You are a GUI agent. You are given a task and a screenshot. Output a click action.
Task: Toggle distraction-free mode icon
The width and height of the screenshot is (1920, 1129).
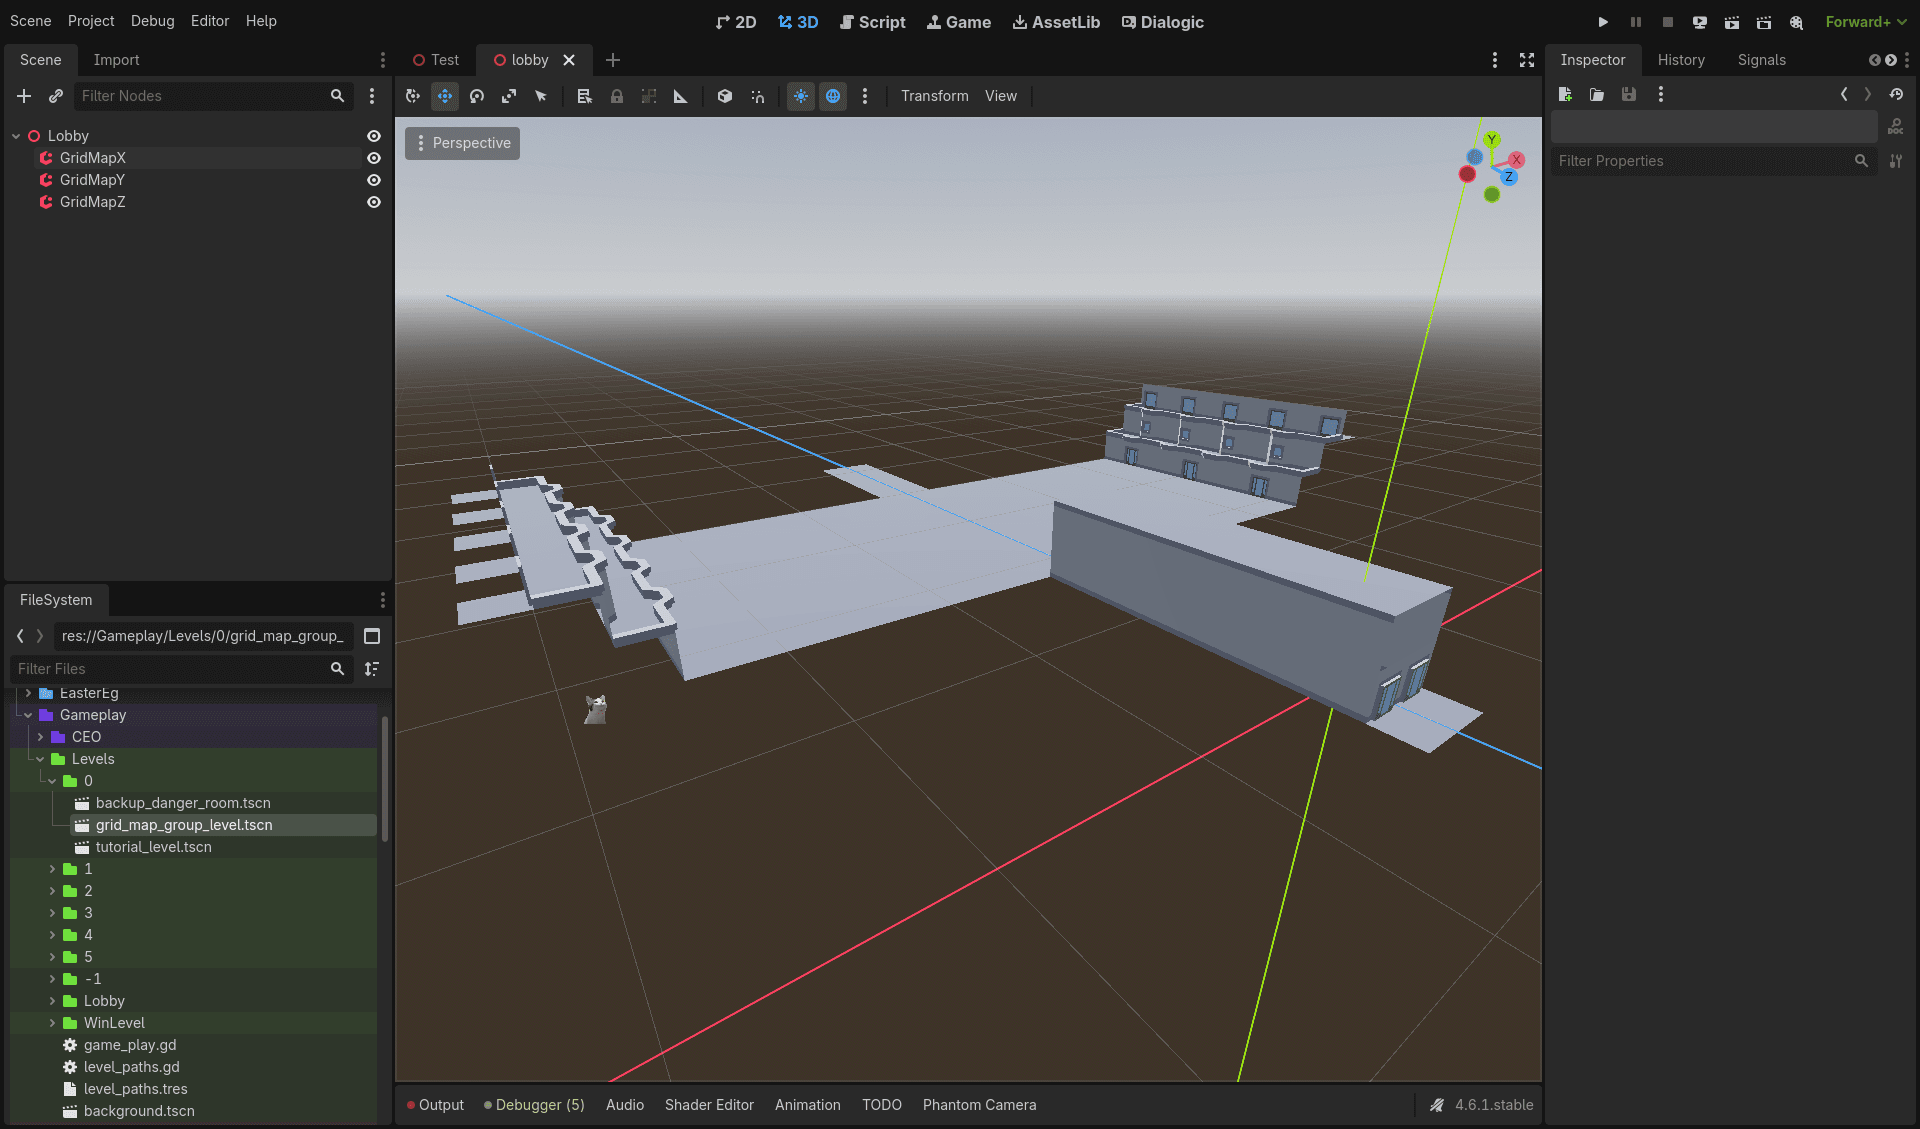[1527, 60]
